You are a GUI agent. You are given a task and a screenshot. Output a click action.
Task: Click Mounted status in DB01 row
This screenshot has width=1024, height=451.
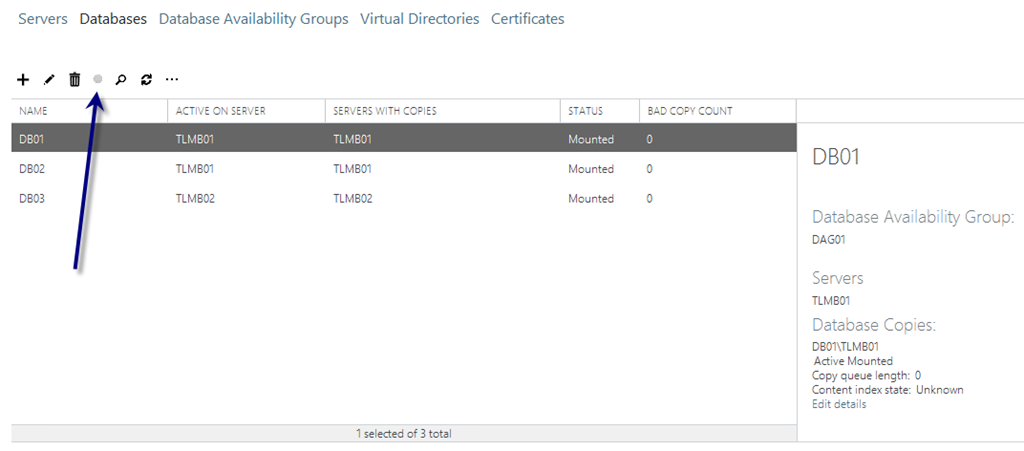click(x=591, y=139)
